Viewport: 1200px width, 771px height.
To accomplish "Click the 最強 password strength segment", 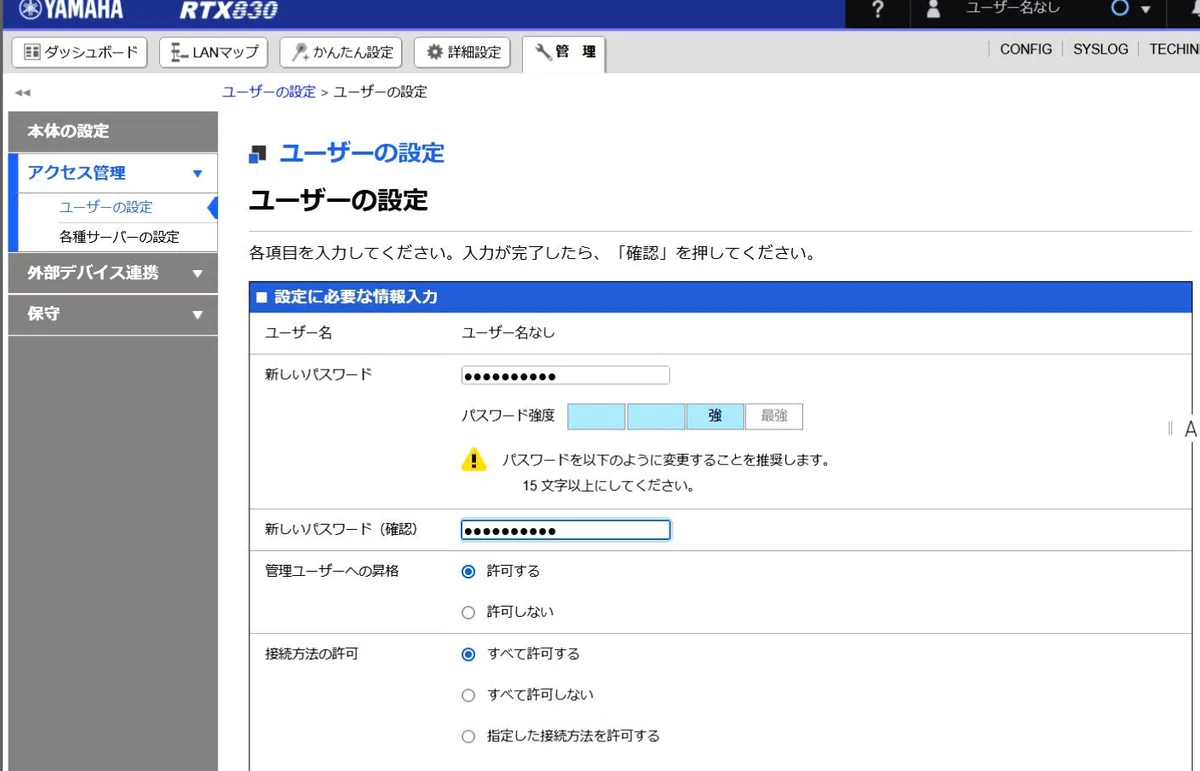I will click(x=774, y=416).
